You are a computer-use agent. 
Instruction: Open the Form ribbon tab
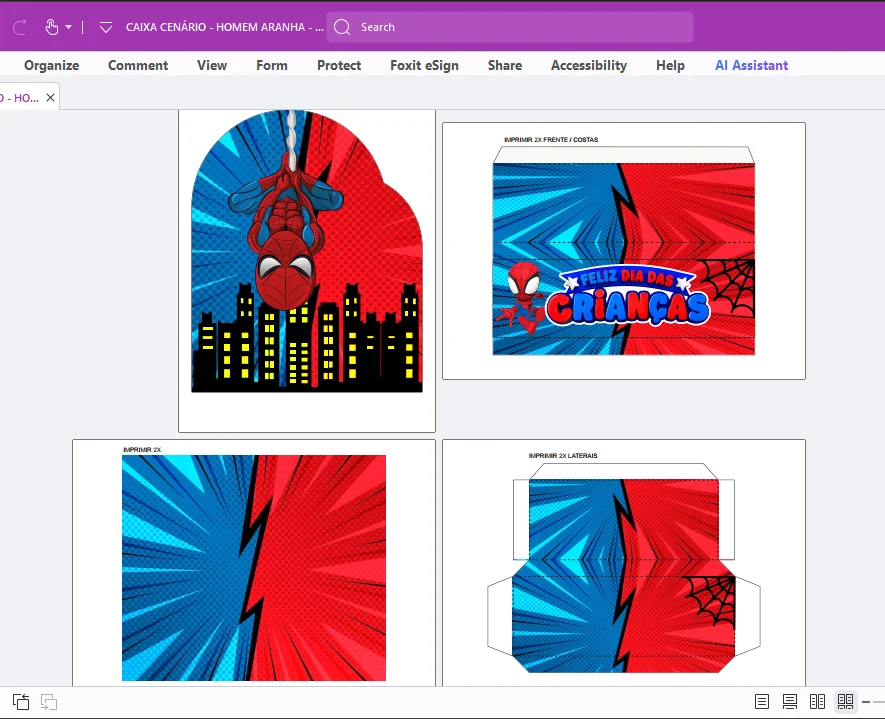point(271,65)
